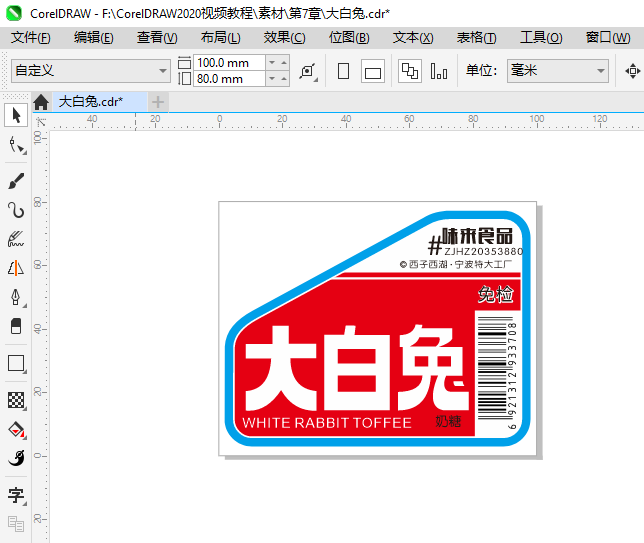
Task: Add a new document tab
Action: (x=158, y=102)
